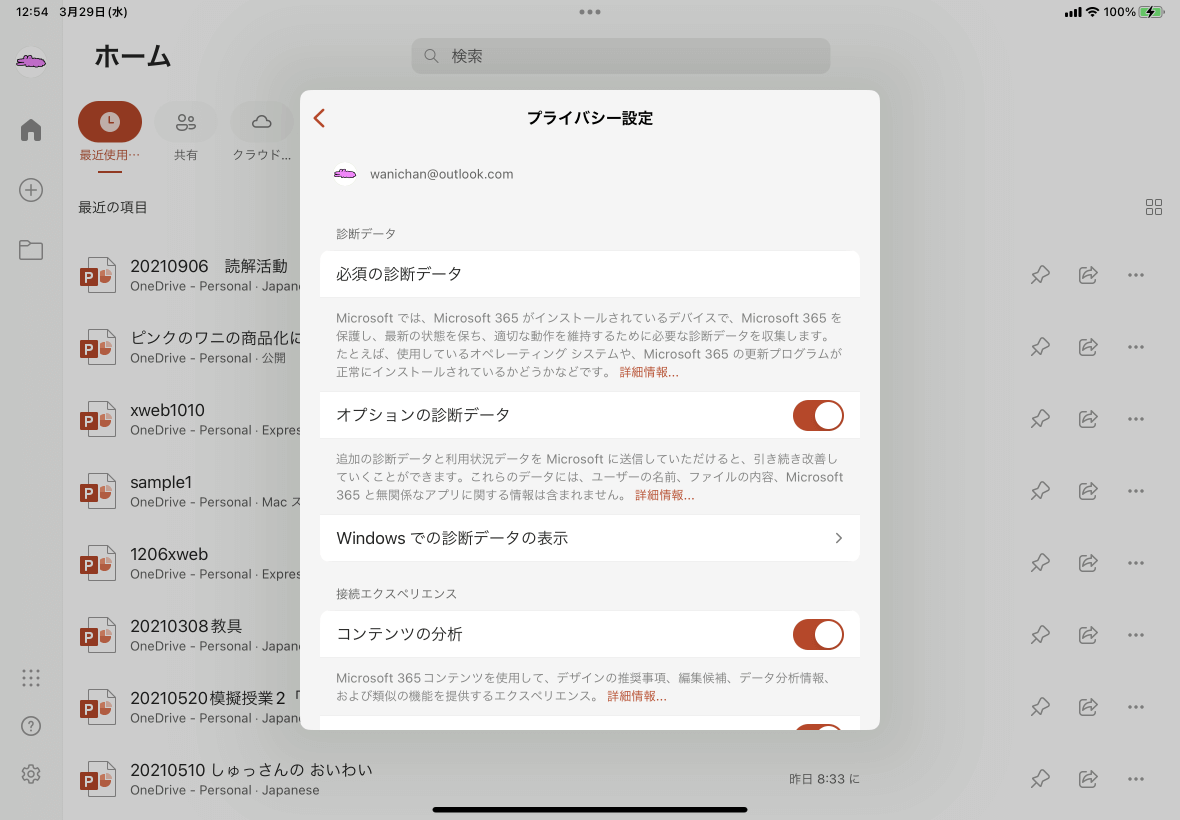The image size is (1180, 820).
Task: Switch to grid view layout icon
Action: pos(1154,207)
